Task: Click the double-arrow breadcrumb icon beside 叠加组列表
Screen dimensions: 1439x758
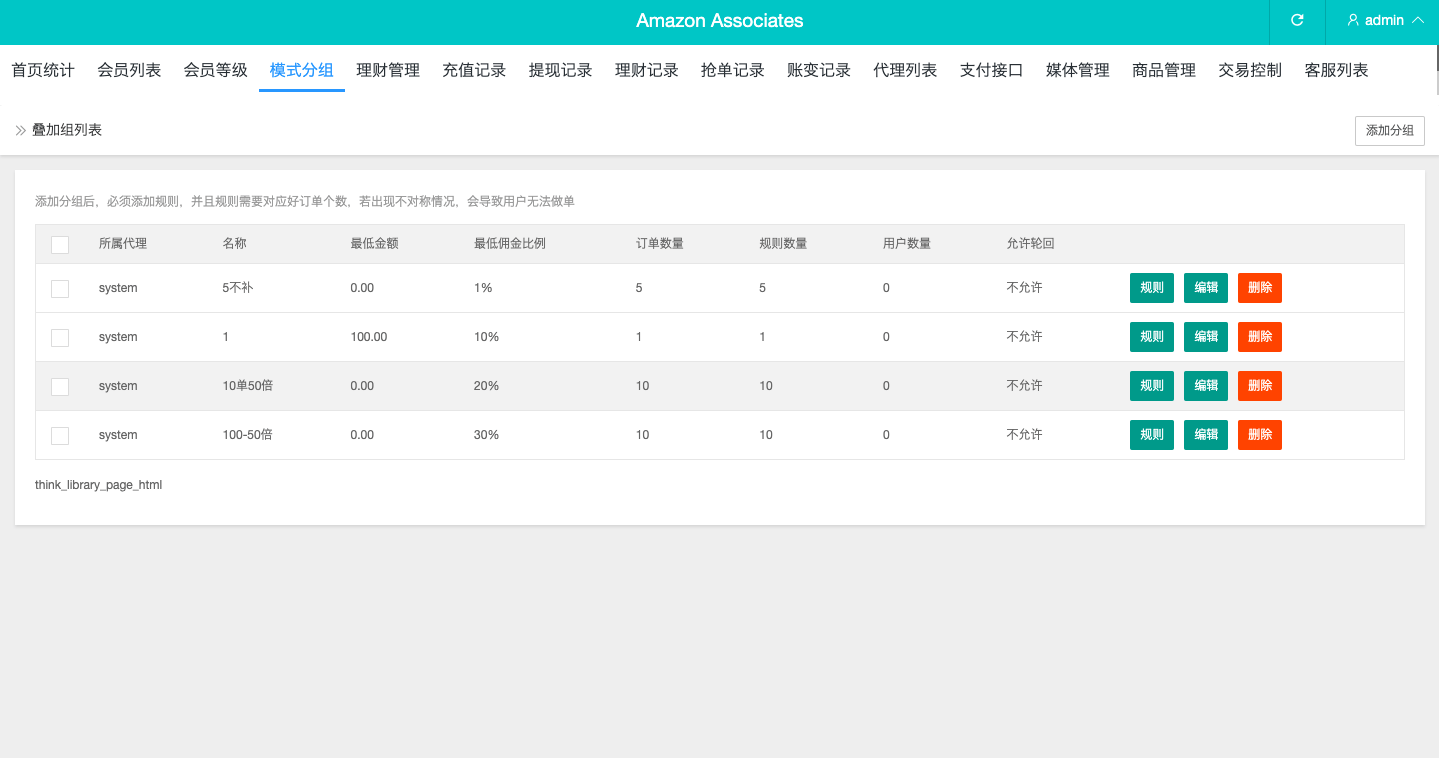Action: pos(20,129)
